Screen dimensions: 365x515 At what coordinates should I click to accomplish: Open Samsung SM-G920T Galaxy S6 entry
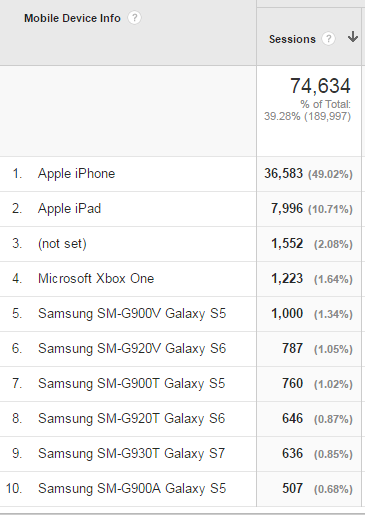[x=132, y=419]
